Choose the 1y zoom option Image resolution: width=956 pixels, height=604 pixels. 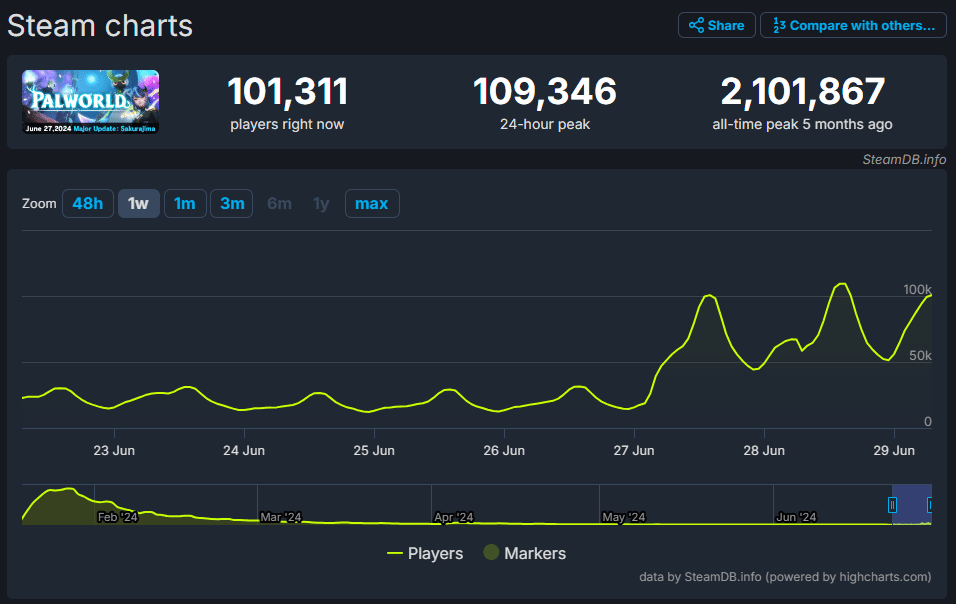point(321,204)
